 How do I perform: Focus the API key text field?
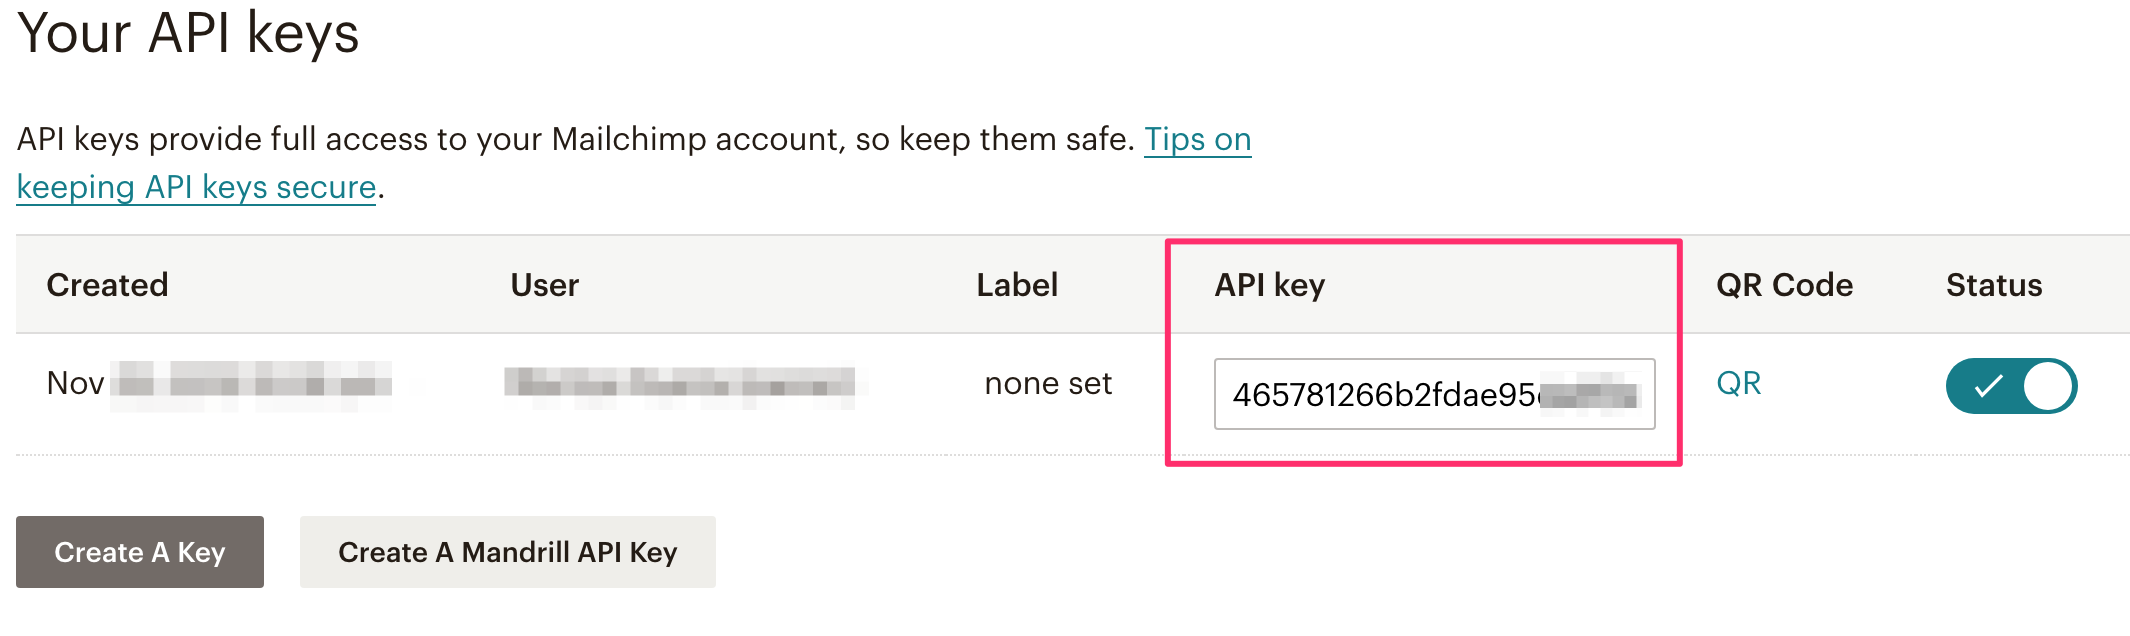[1434, 394]
